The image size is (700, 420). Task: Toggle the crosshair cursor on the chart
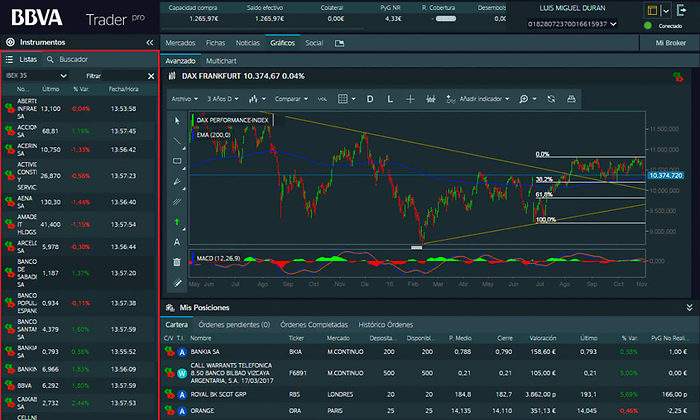(410, 99)
